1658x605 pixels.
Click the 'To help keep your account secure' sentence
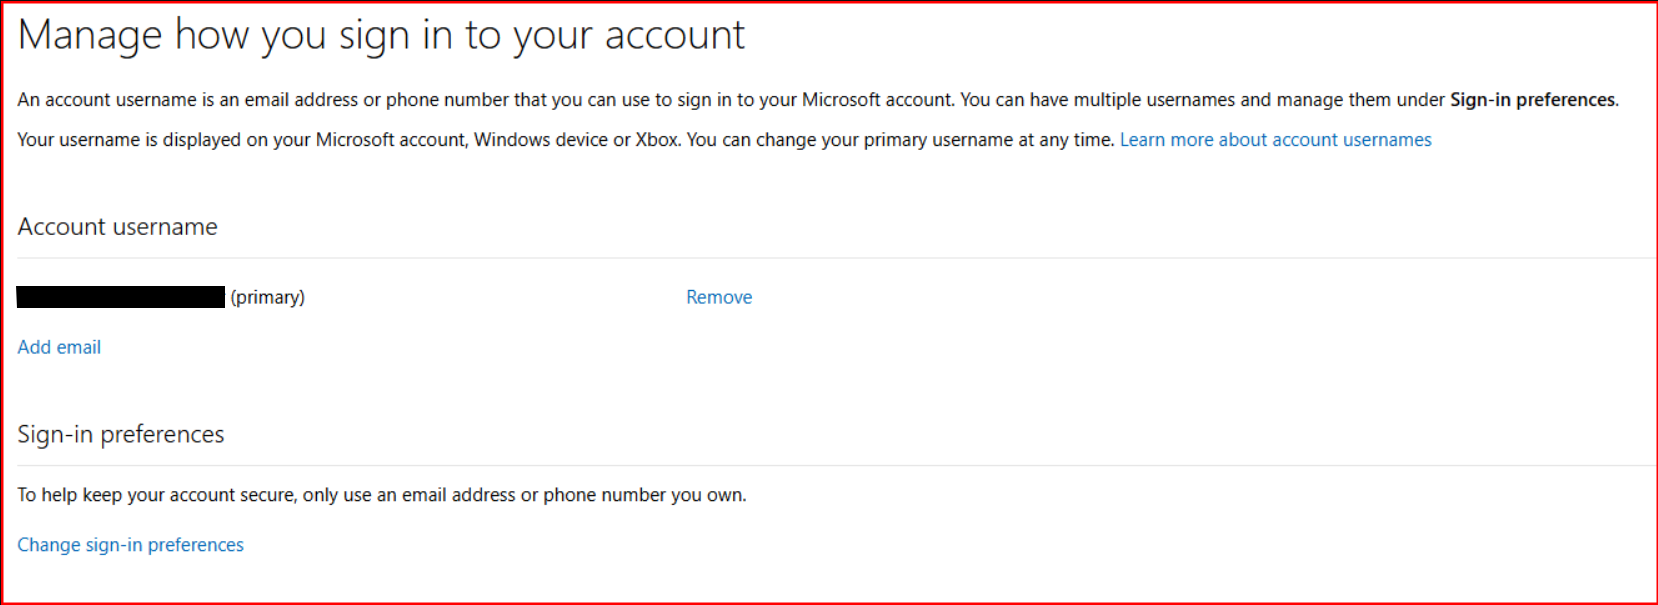pyautogui.click(x=382, y=495)
